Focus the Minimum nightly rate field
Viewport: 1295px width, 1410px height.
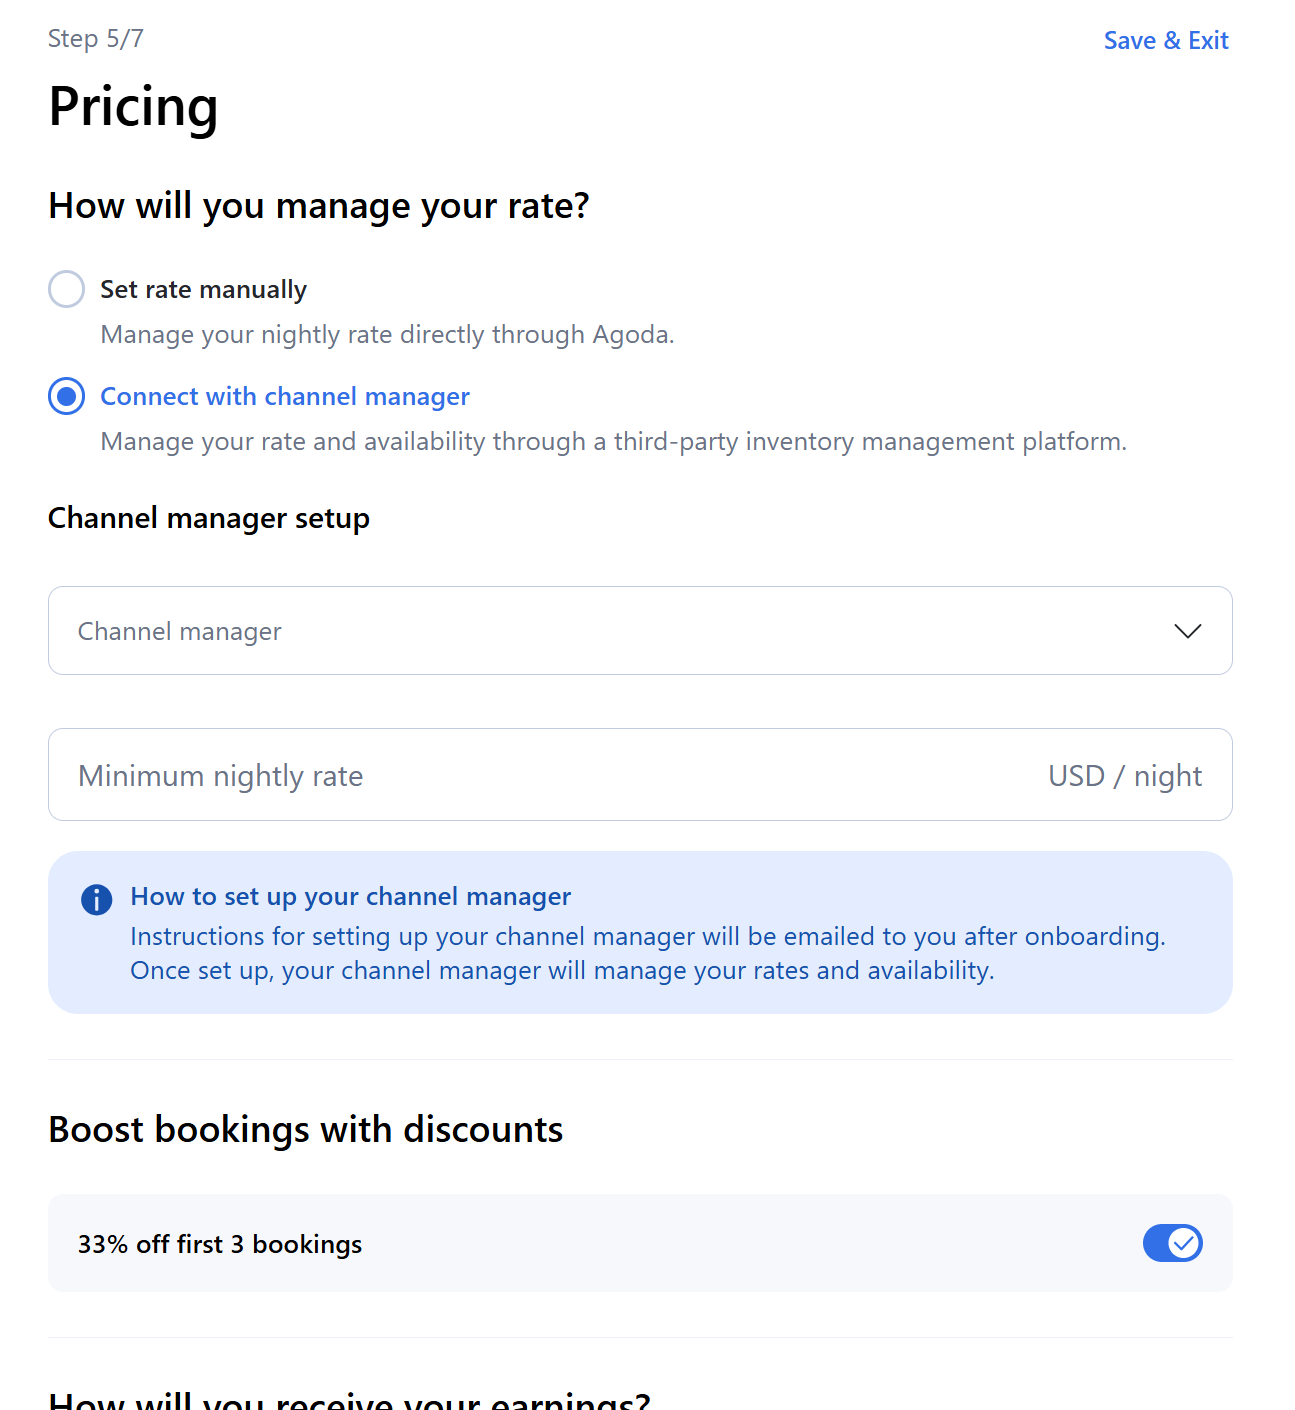(540, 776)
